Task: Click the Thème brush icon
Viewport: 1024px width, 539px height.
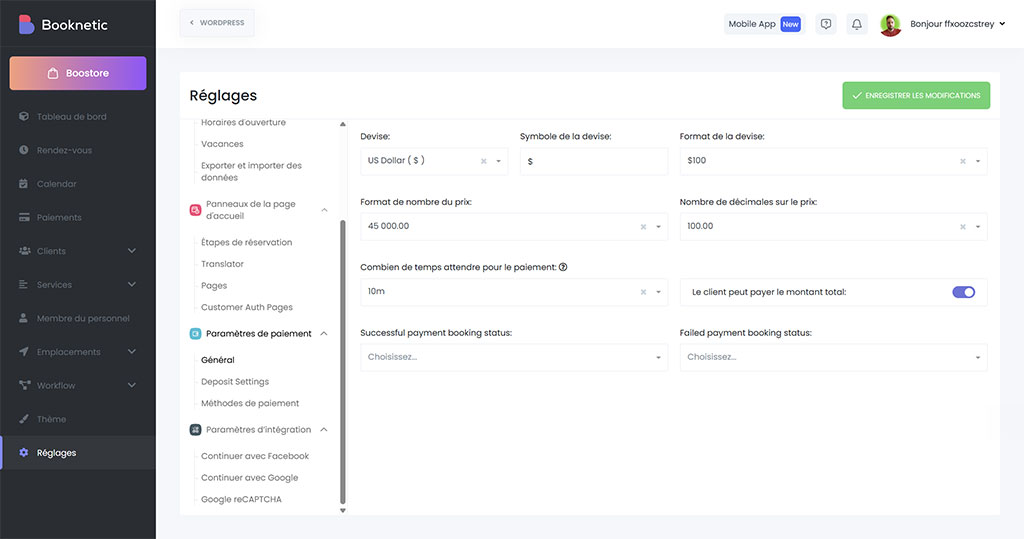Action: [24, 419]
